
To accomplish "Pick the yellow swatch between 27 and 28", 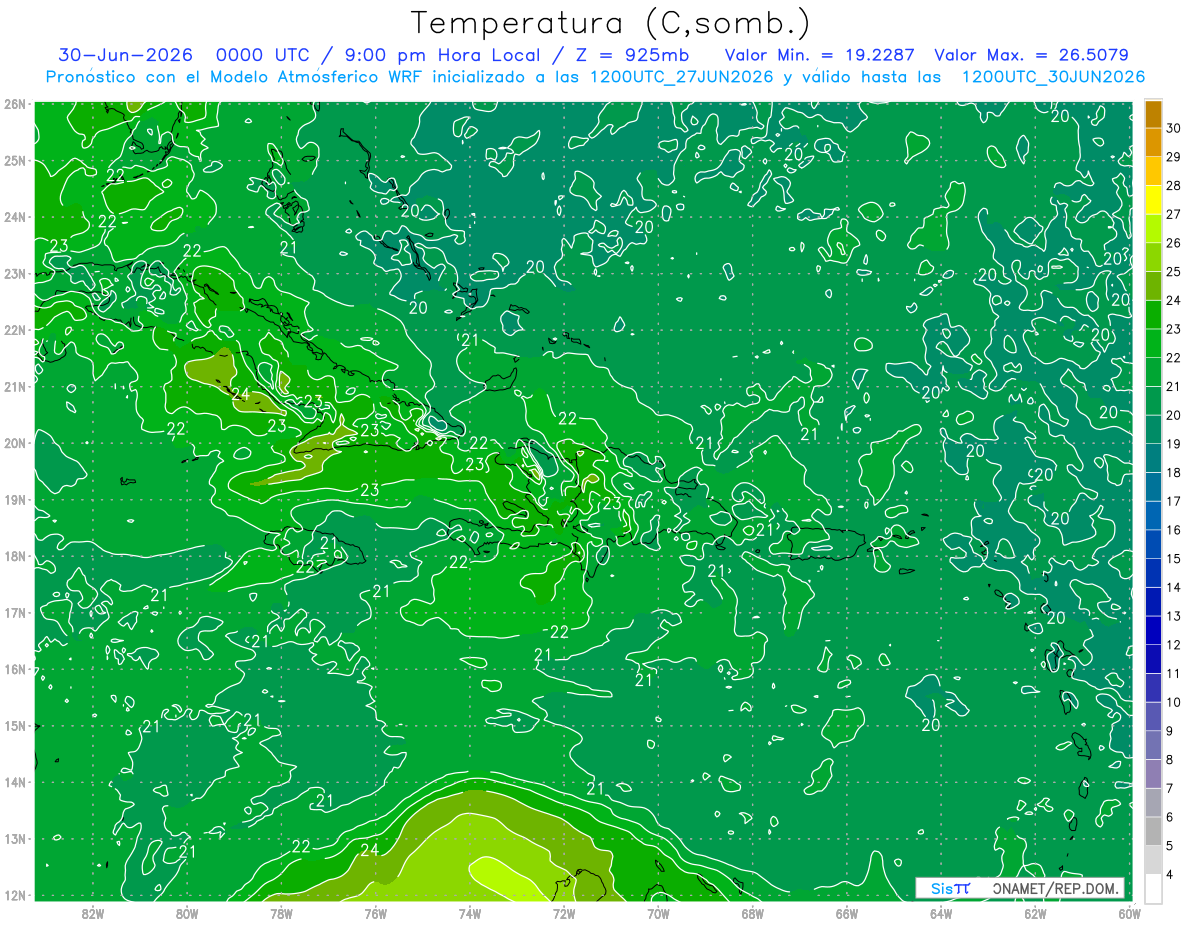I will click(x=1153, y=199).
